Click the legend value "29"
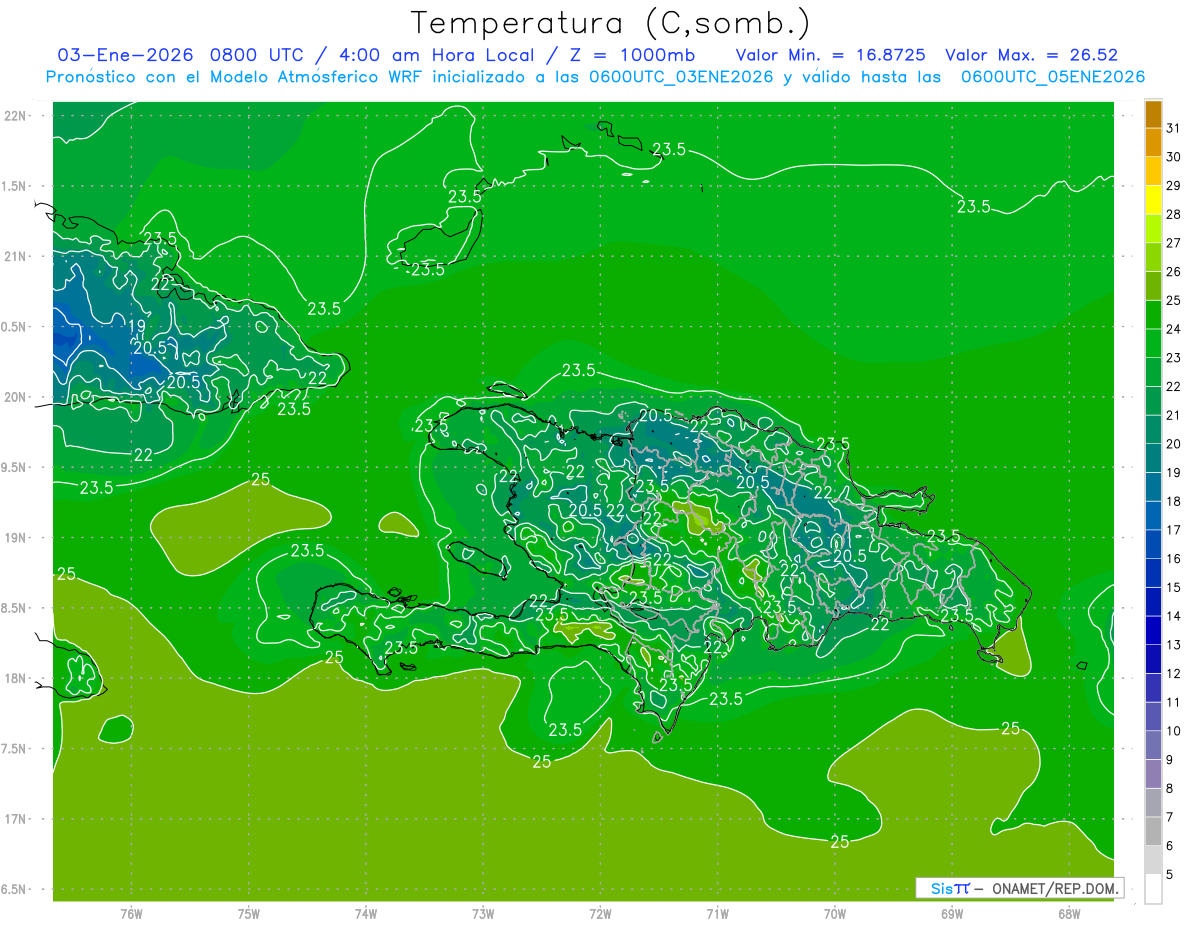The image size is (1200, 927). (x=1174, y=185)
